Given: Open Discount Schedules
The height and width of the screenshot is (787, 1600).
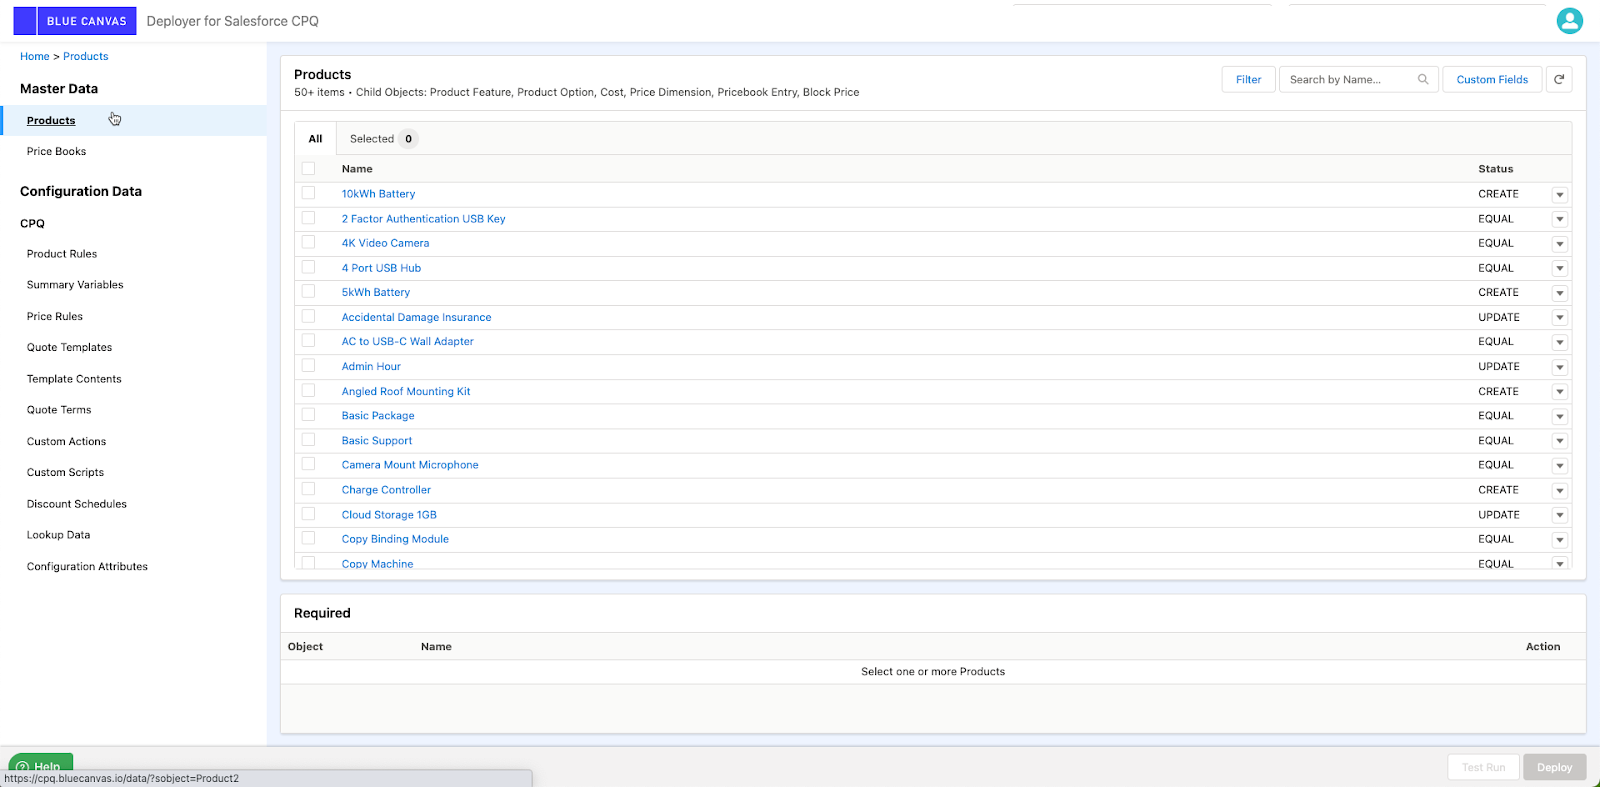Looking at the screenshot, I should (x=77, y=504).
